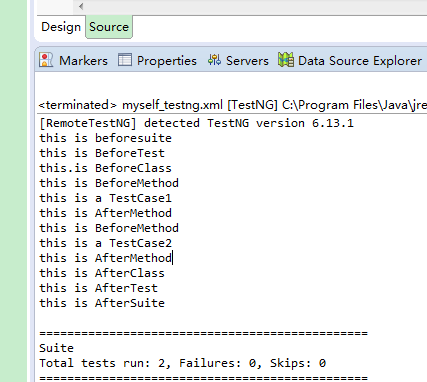
Task: Click the 'this is a TestCase1' line
Action: (x=105, y=198)
